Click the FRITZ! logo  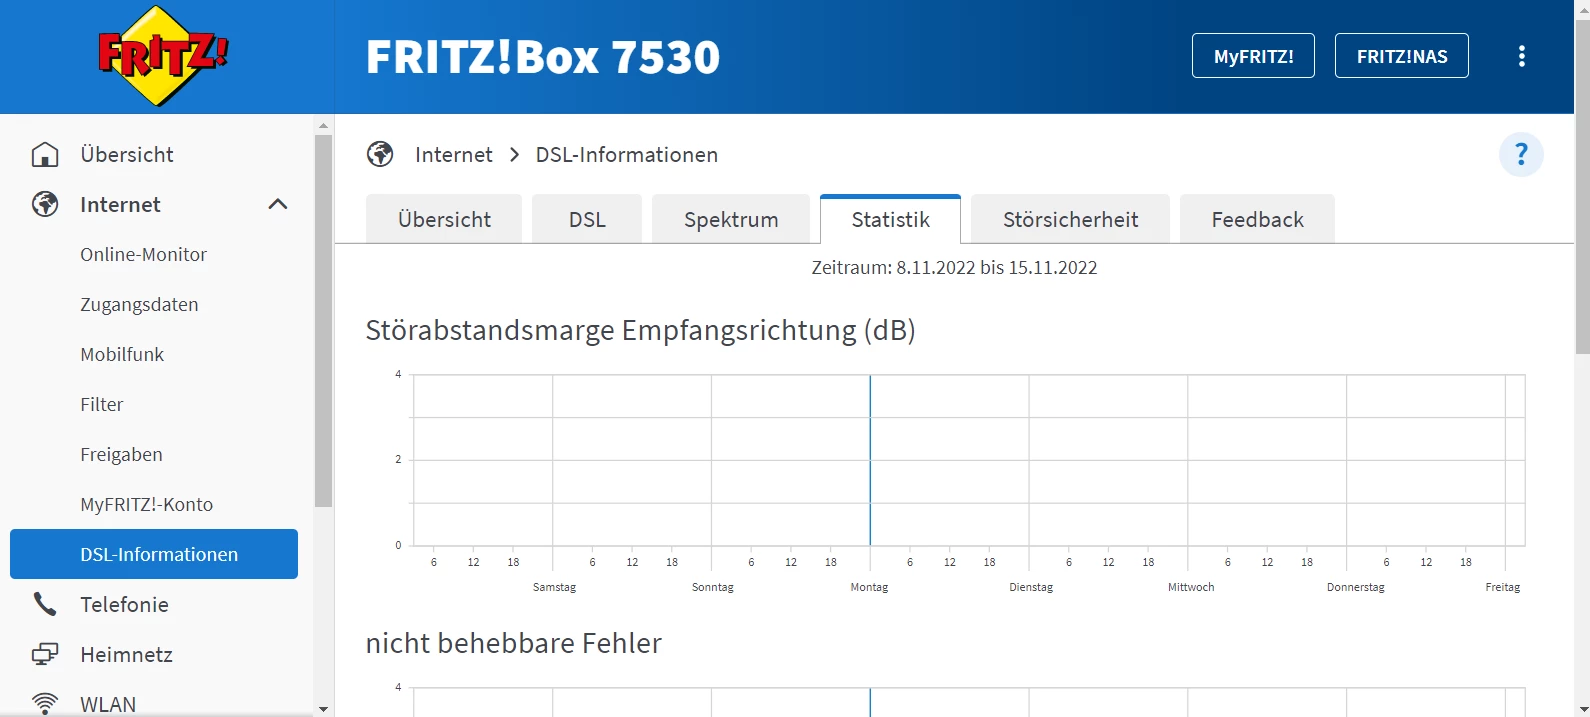(163, 56)
